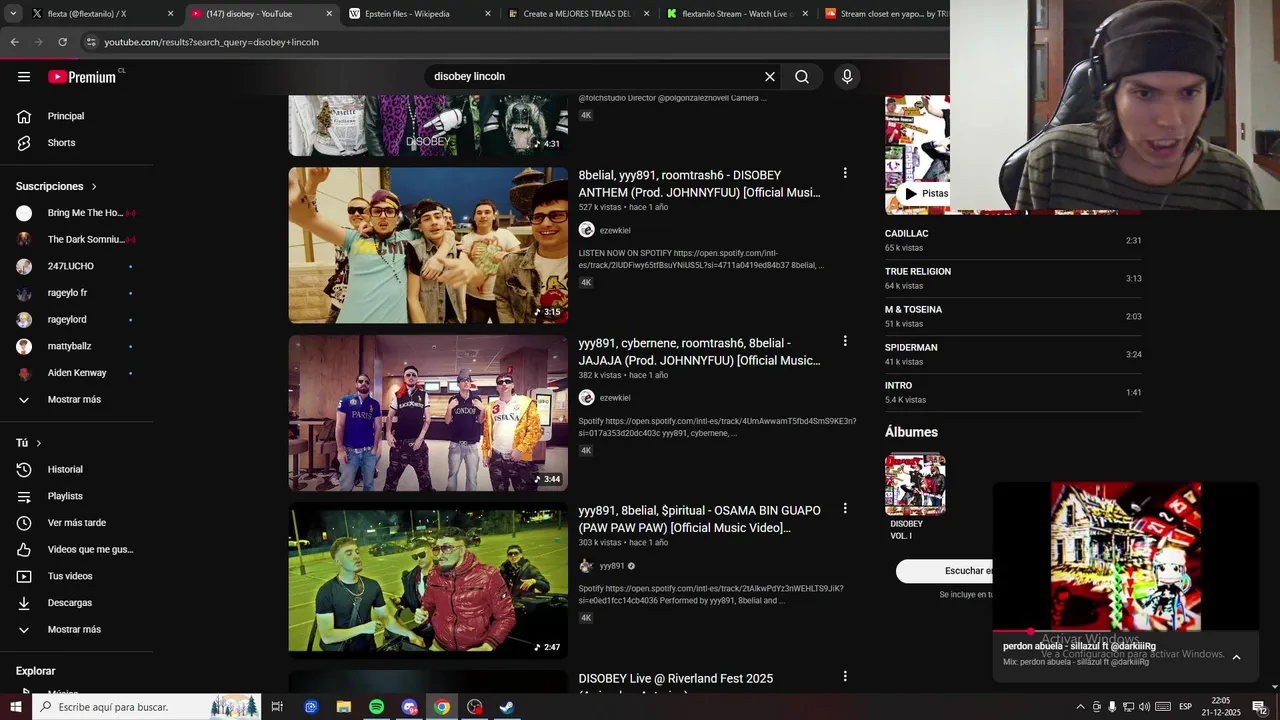Switch to Epstein files Wikipedia tab
Screen dimensions: 1280x720
(x=420, y=14)
